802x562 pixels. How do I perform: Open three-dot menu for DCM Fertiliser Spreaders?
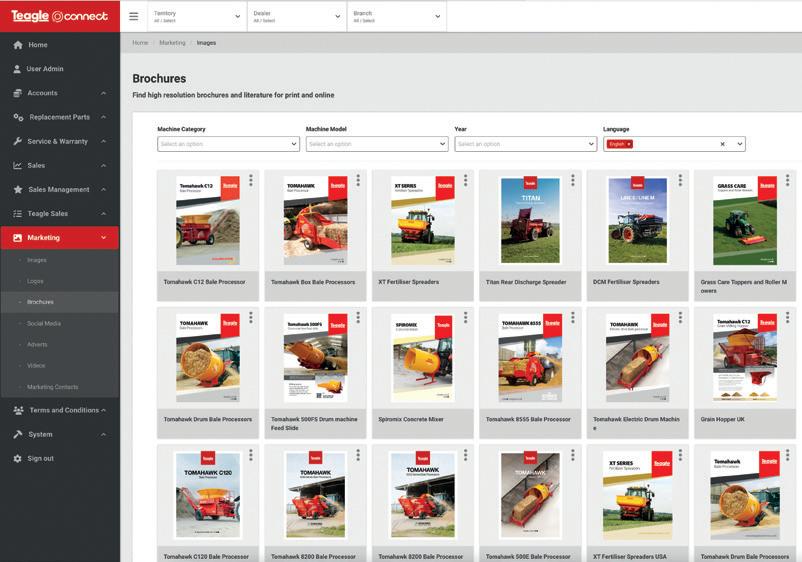[680, 180]
